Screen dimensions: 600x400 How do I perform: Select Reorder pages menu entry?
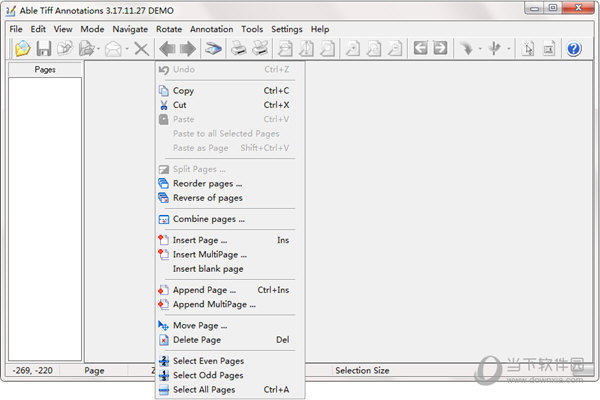[230, 184]
